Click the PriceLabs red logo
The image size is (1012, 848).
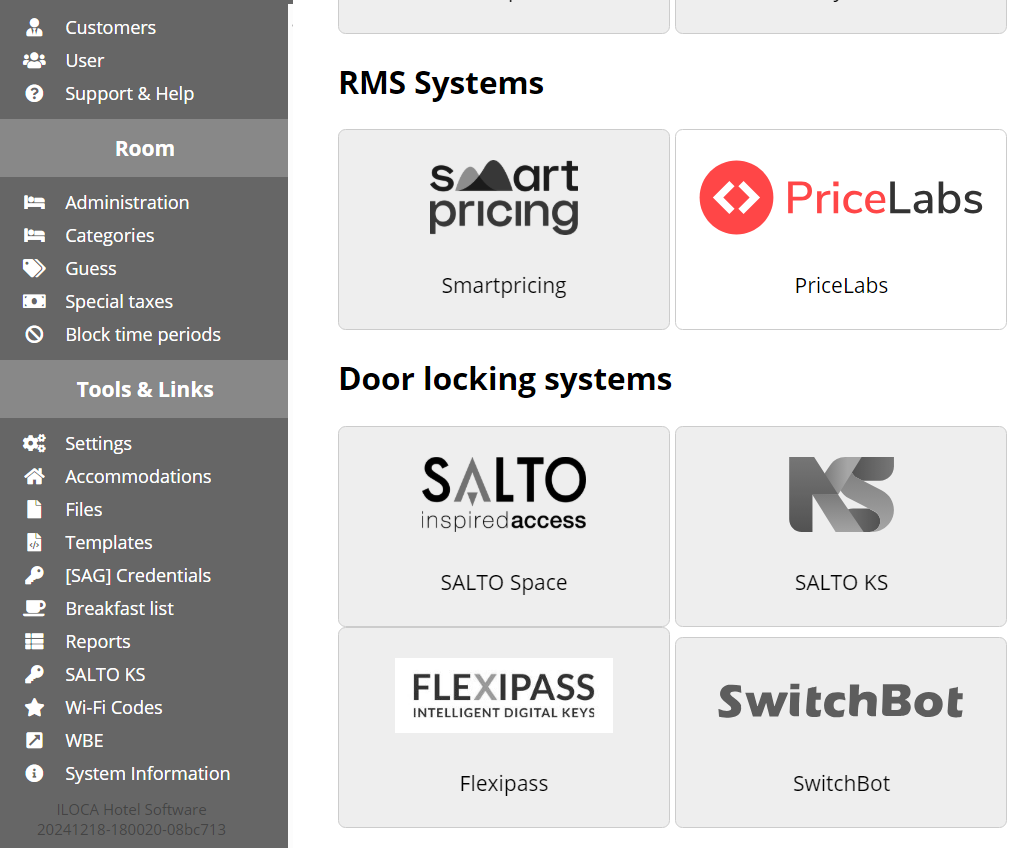pyautogui.click(x=841, y=197)
